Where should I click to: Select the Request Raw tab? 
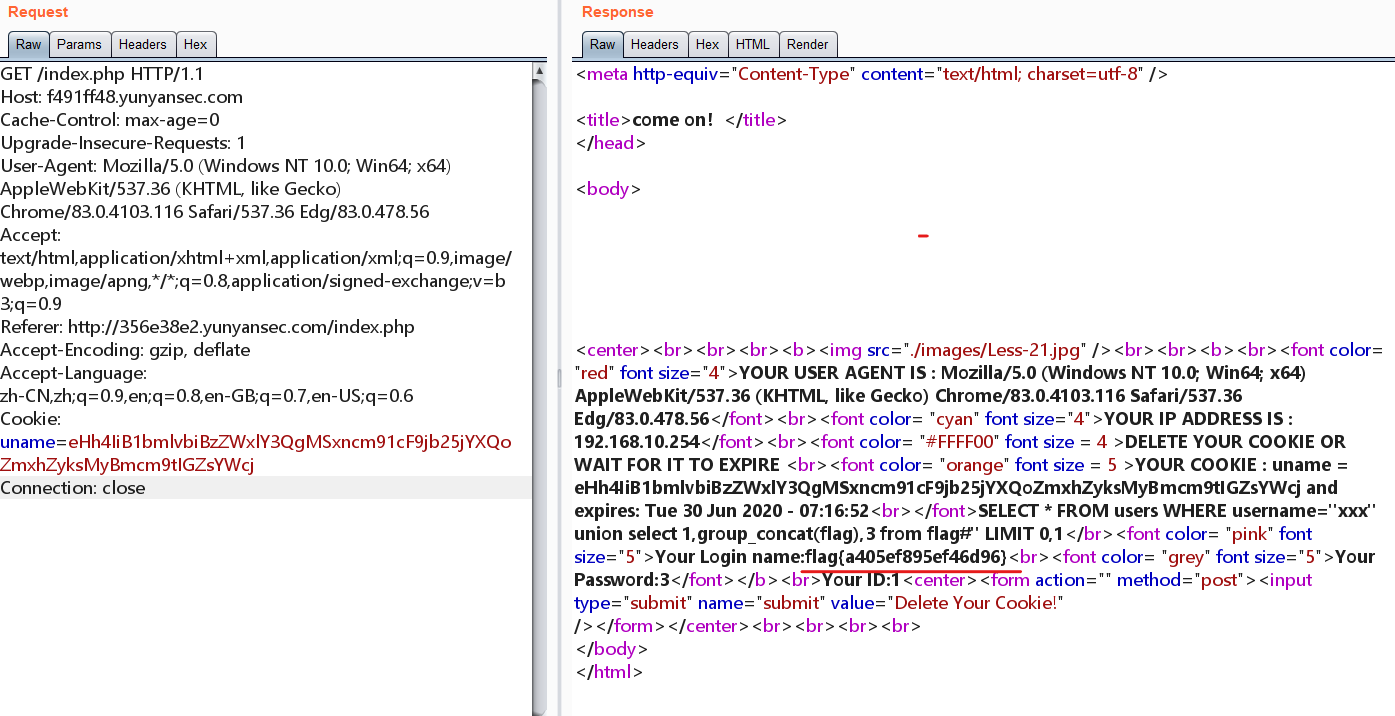(29, 44)
